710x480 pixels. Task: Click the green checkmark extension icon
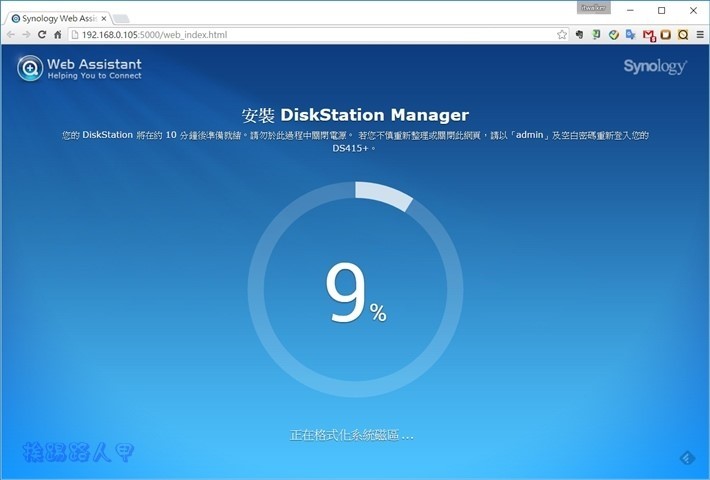[613, 34]
